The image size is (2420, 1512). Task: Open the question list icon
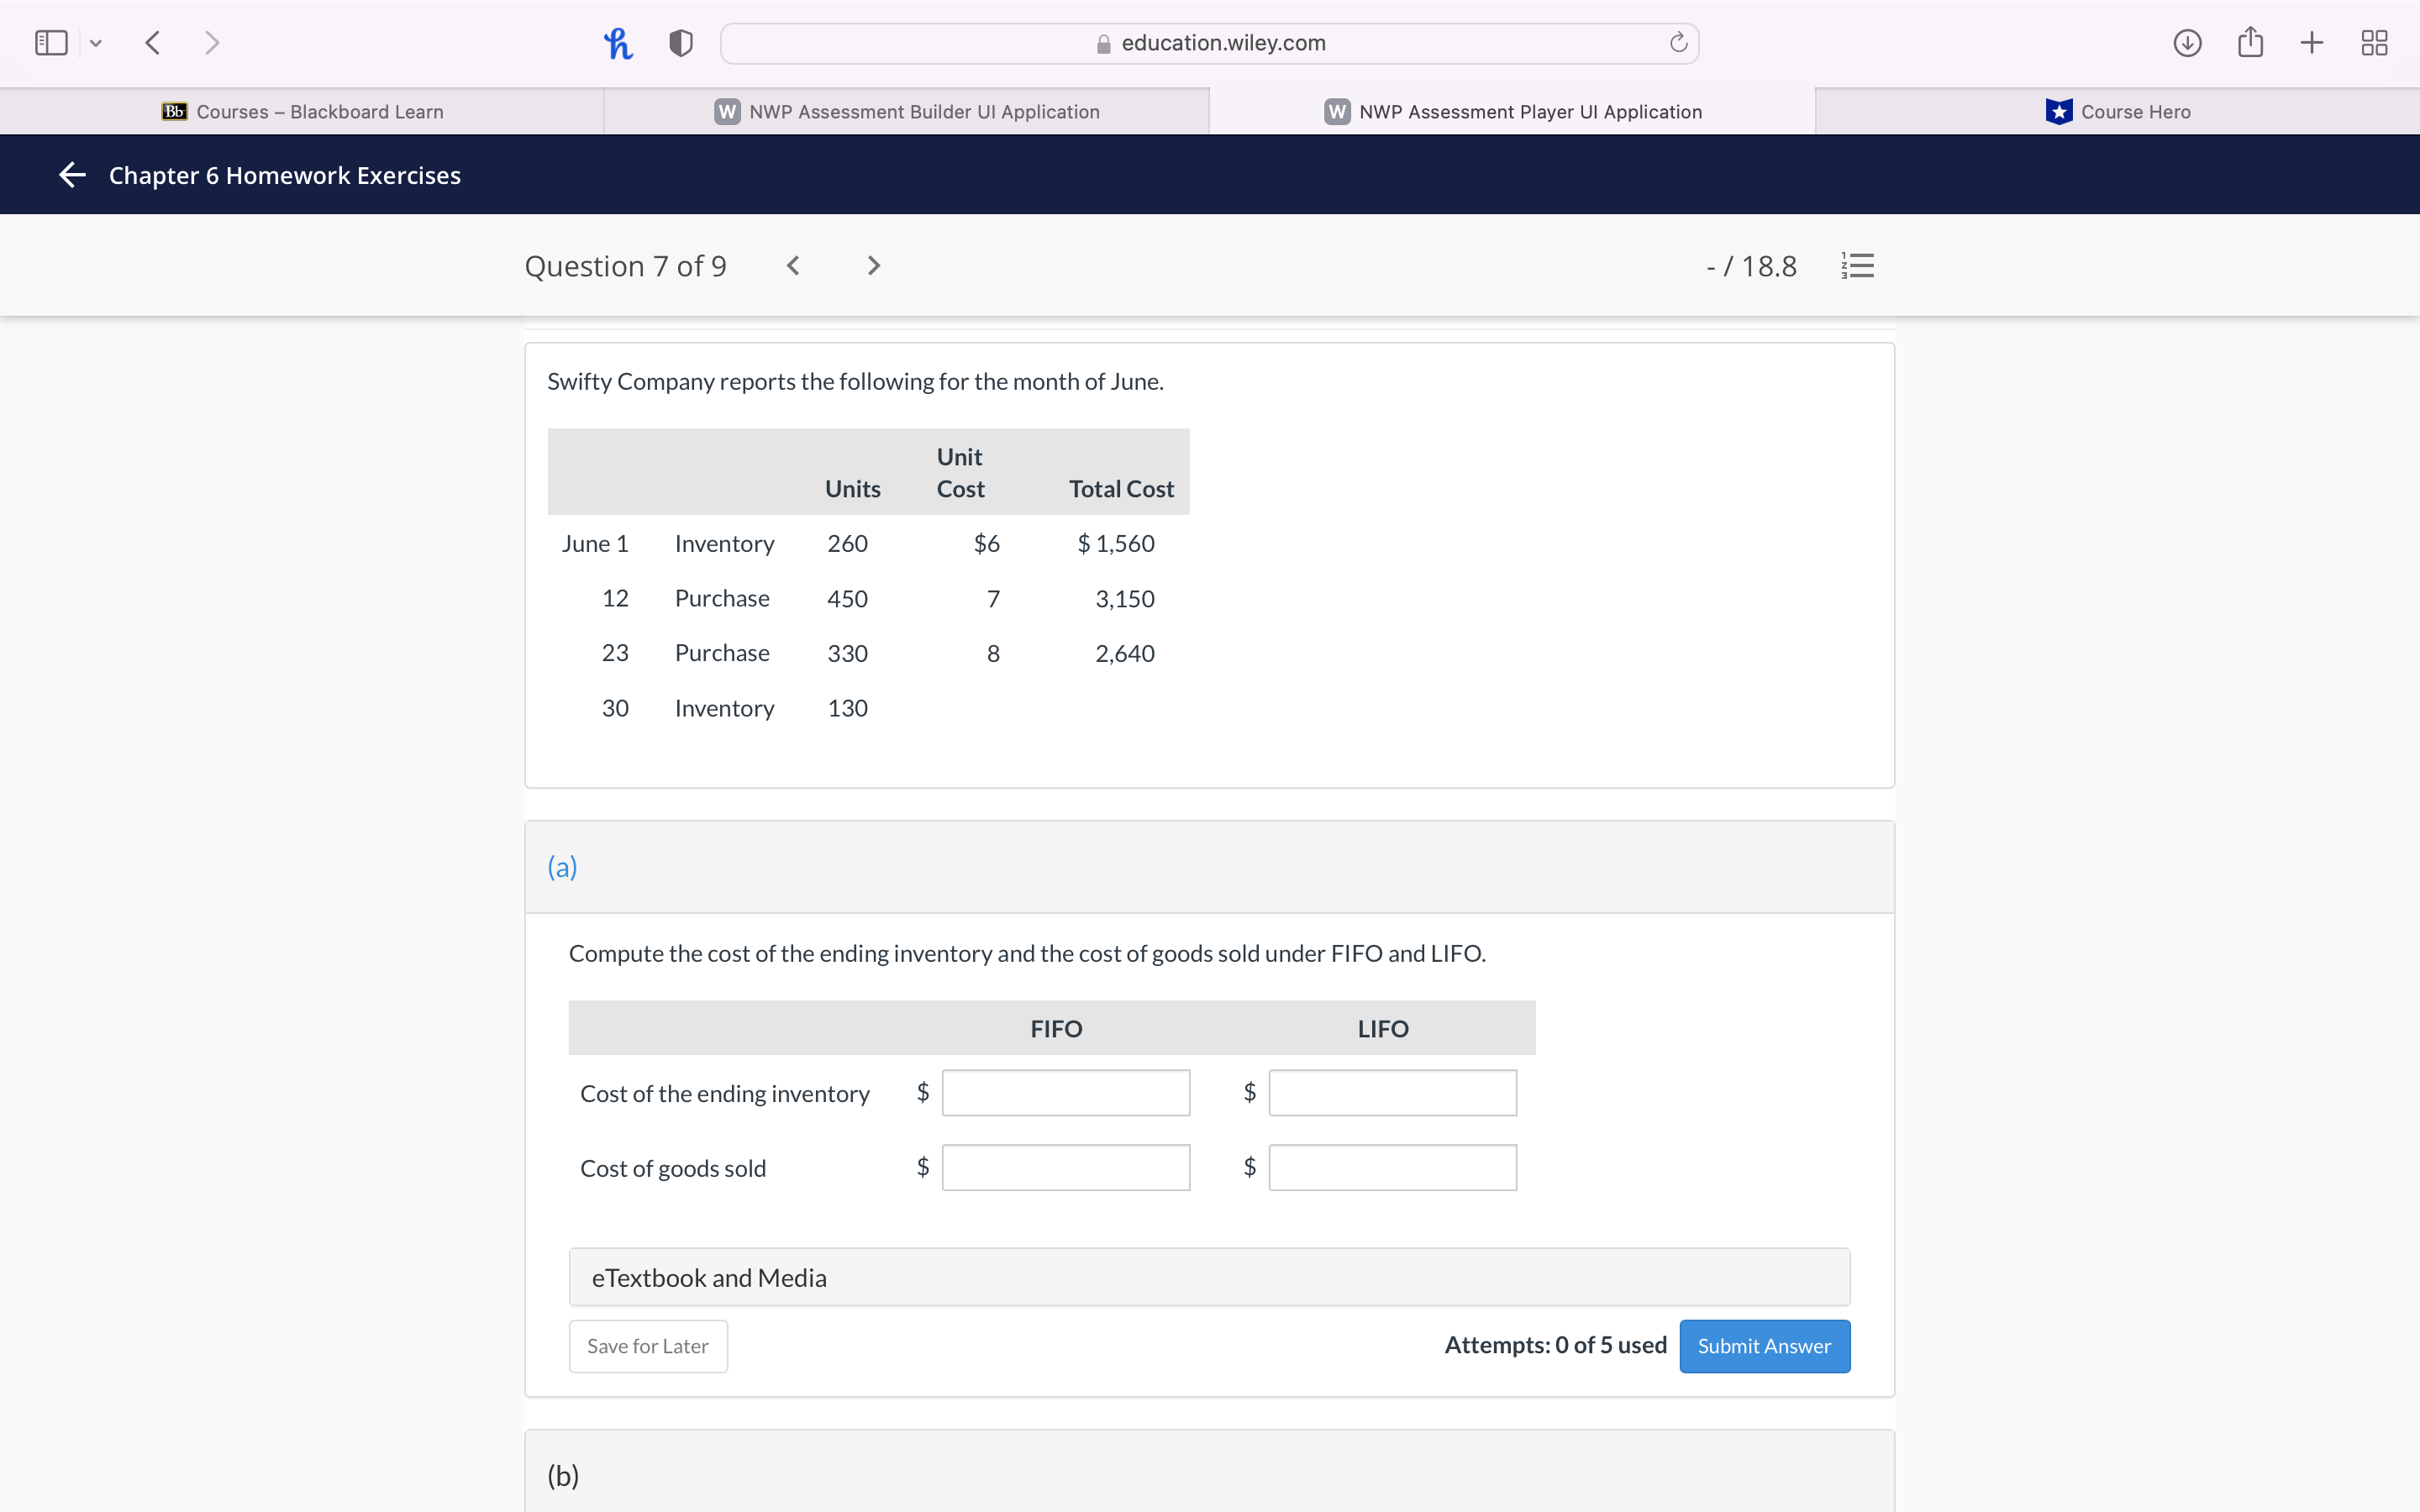click(x=1857, y=266)
